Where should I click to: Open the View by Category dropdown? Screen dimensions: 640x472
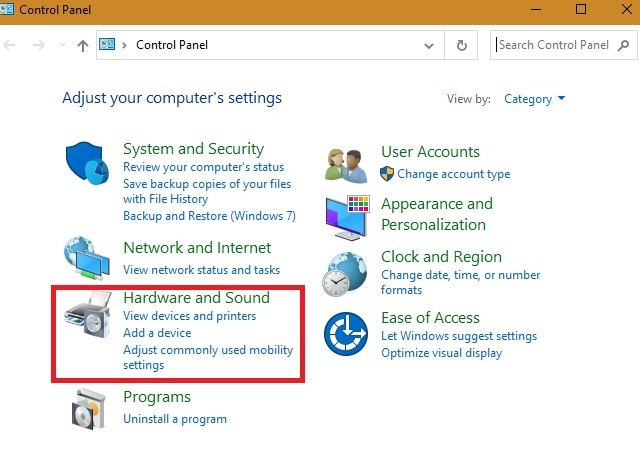pyautogui.click(x=535, y=99)
